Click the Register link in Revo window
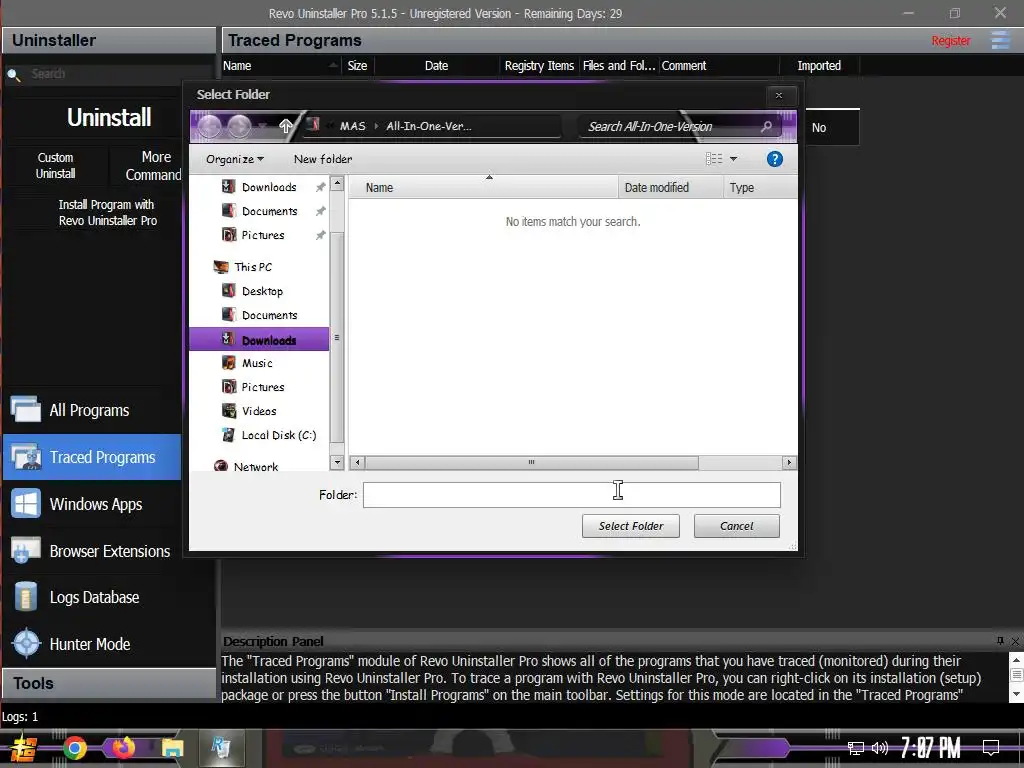The height and width of the screenshot is (768, 1024). pos(950,40)
